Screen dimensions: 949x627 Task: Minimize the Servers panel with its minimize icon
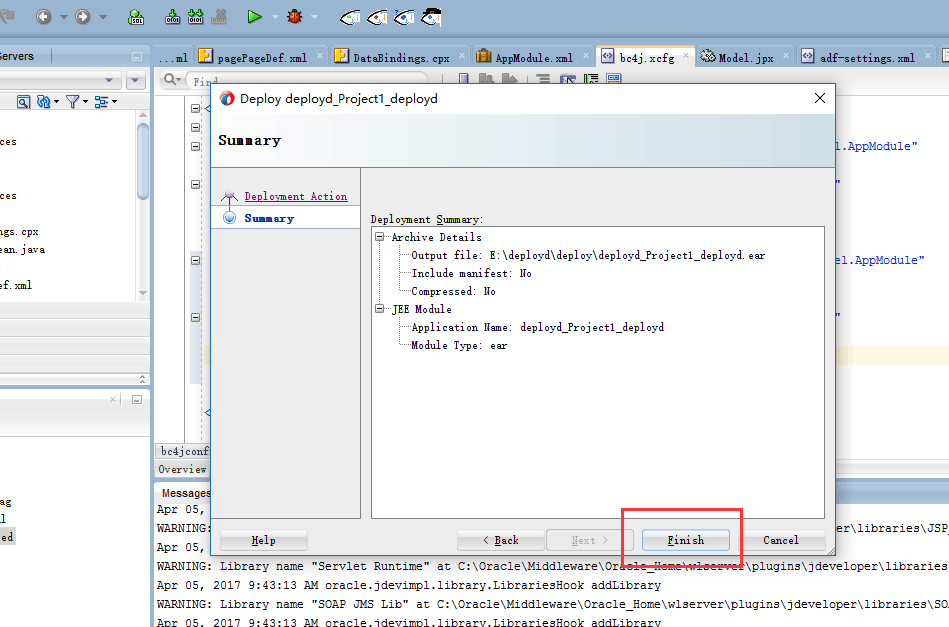[137, 57]
